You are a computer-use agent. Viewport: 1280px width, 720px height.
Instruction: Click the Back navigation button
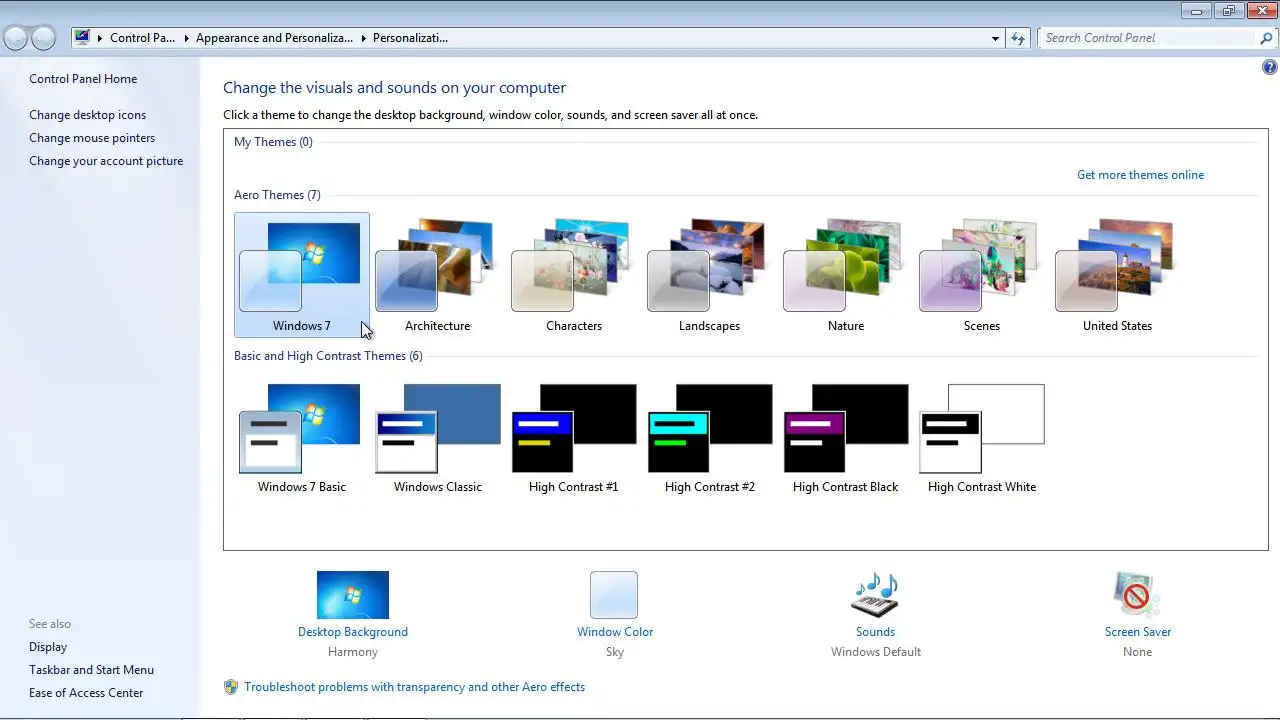(x=16, y=38)
